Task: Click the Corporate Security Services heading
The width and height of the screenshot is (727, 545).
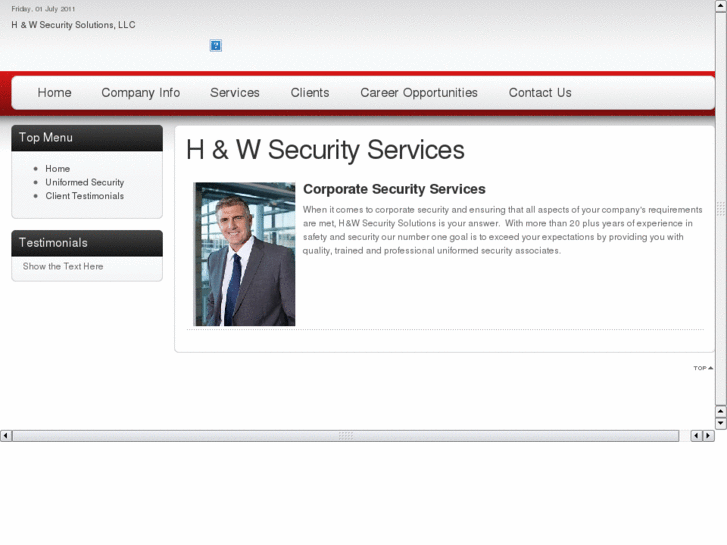Action: pyautogui.click(x=394, y=189)
